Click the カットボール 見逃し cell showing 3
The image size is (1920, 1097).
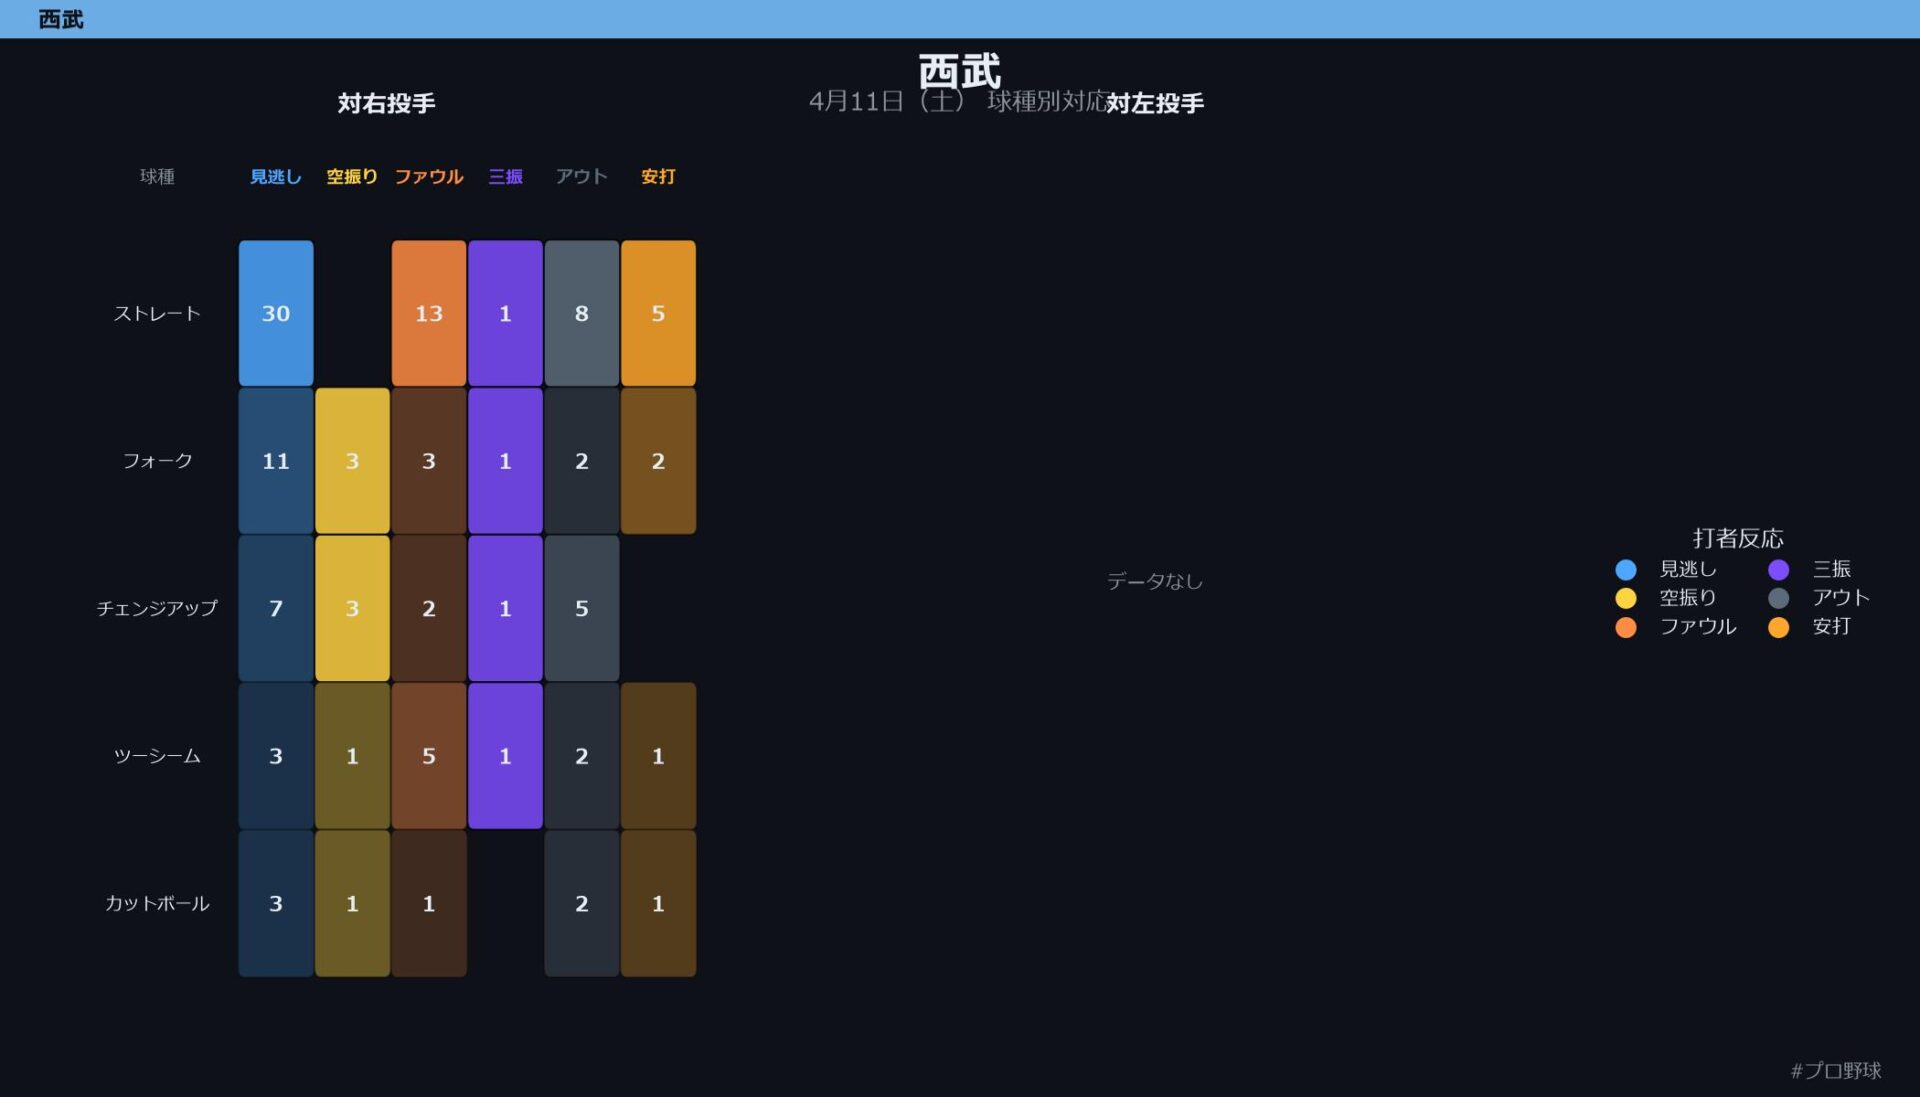click(276, 903)
